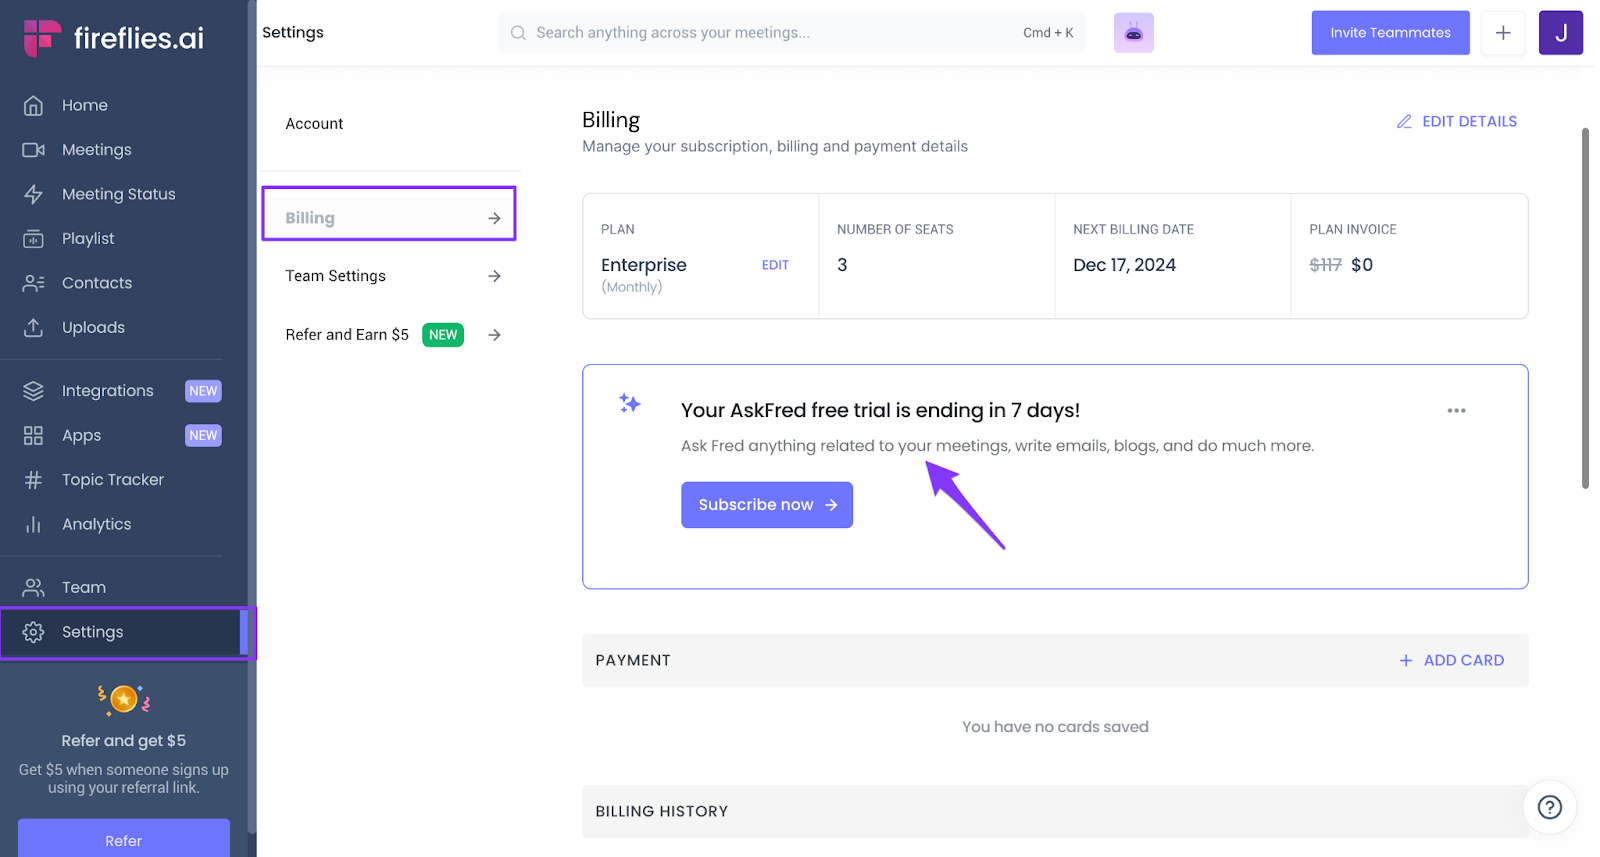Image resolution: width=1600 pixels, height=857 pixels.
Task: Open the user profile avatar menu
Action: (1560, 33)
